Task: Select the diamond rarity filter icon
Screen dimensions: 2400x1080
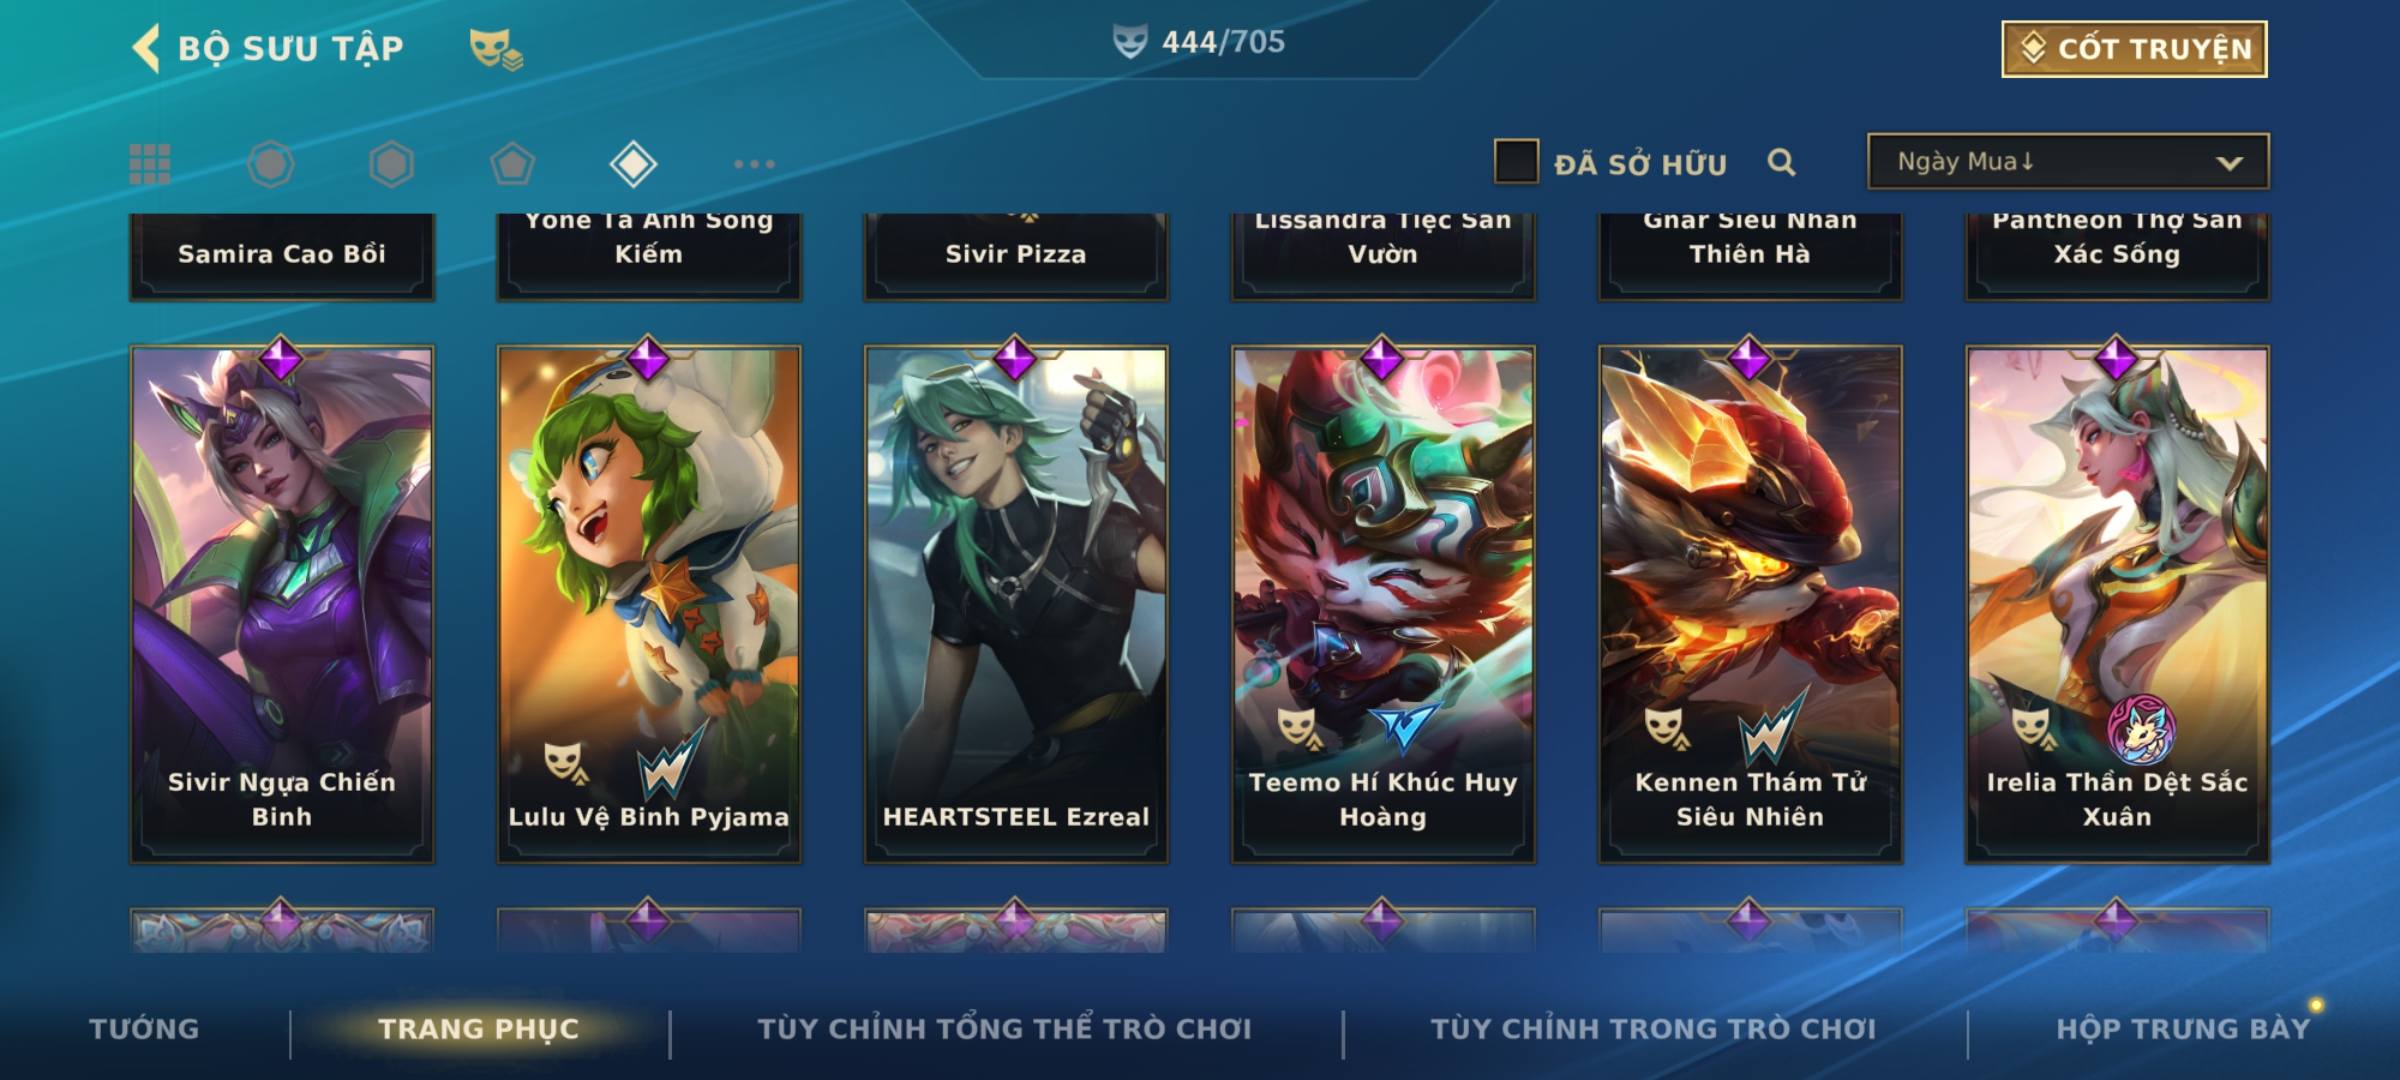Action: (633, 164)
